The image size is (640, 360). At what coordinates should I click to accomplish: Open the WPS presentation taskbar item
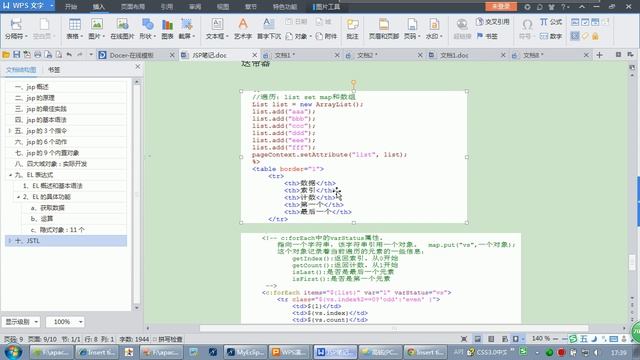289,352
